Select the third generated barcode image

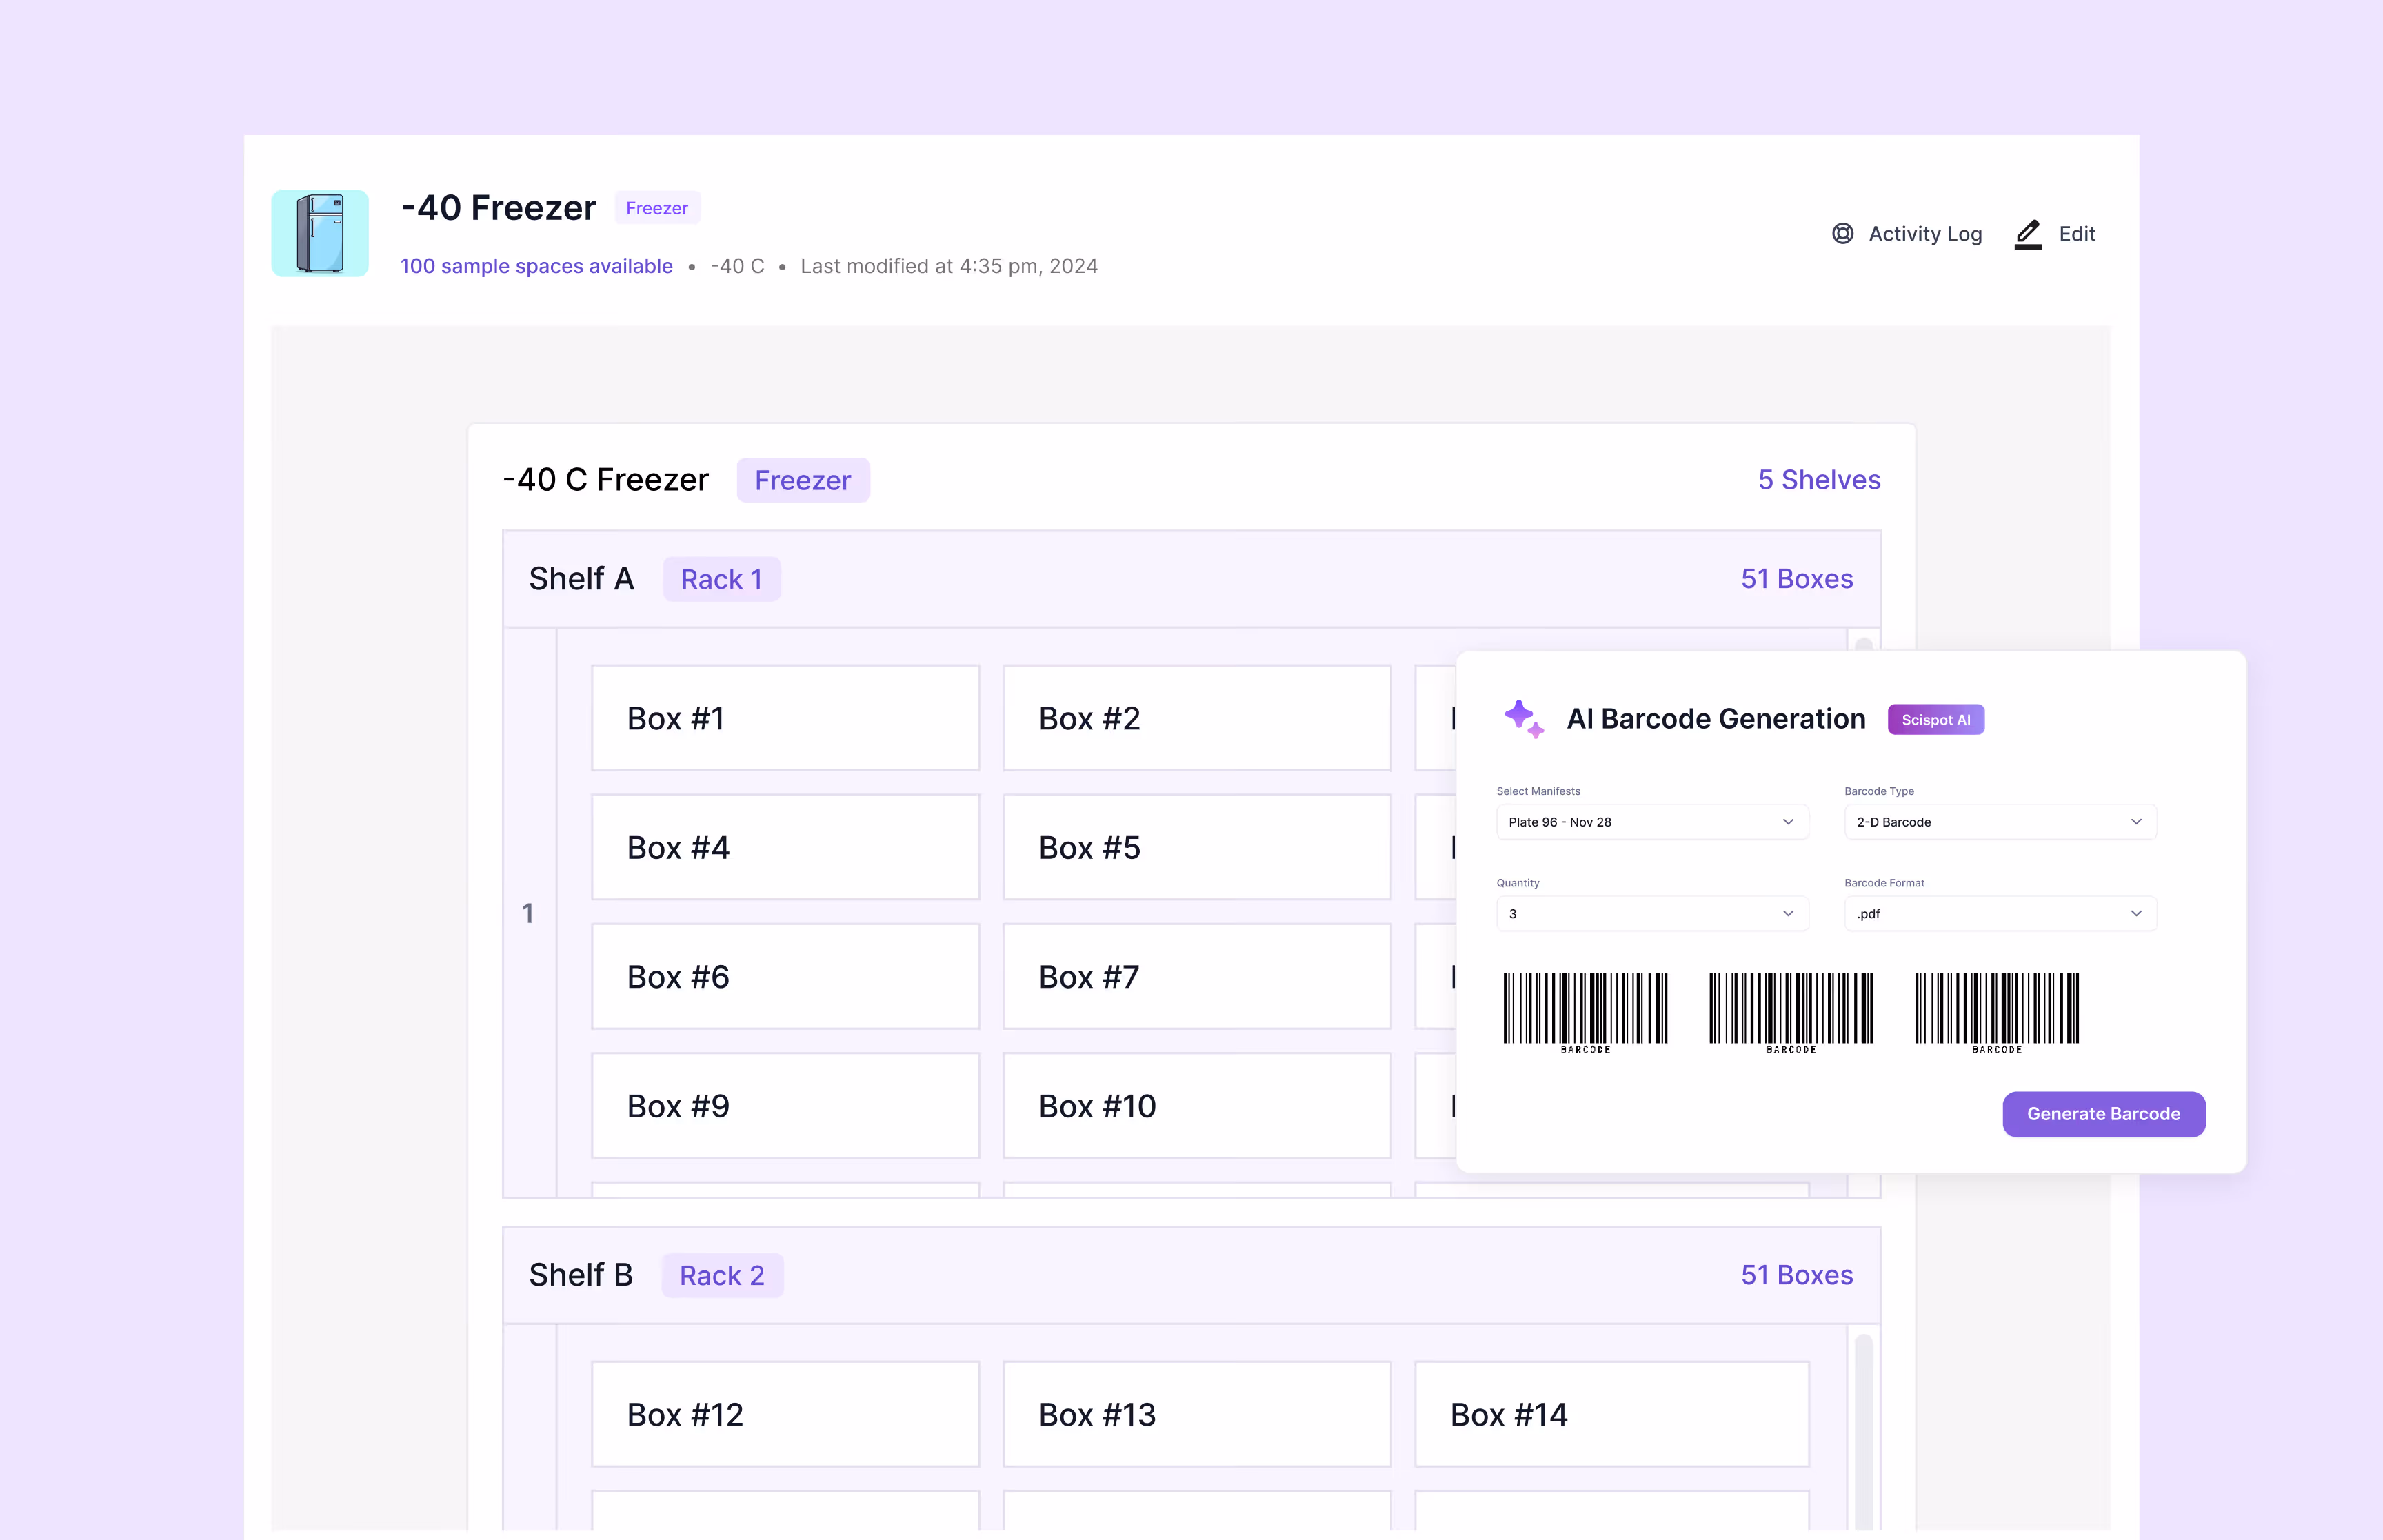(1996, 1010)
